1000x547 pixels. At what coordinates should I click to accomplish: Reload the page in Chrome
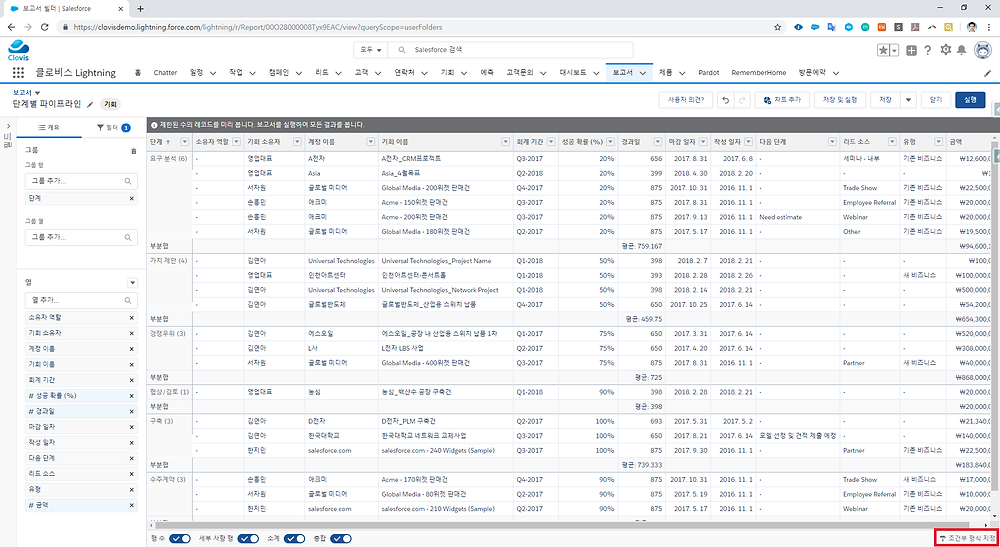(45, 27)
